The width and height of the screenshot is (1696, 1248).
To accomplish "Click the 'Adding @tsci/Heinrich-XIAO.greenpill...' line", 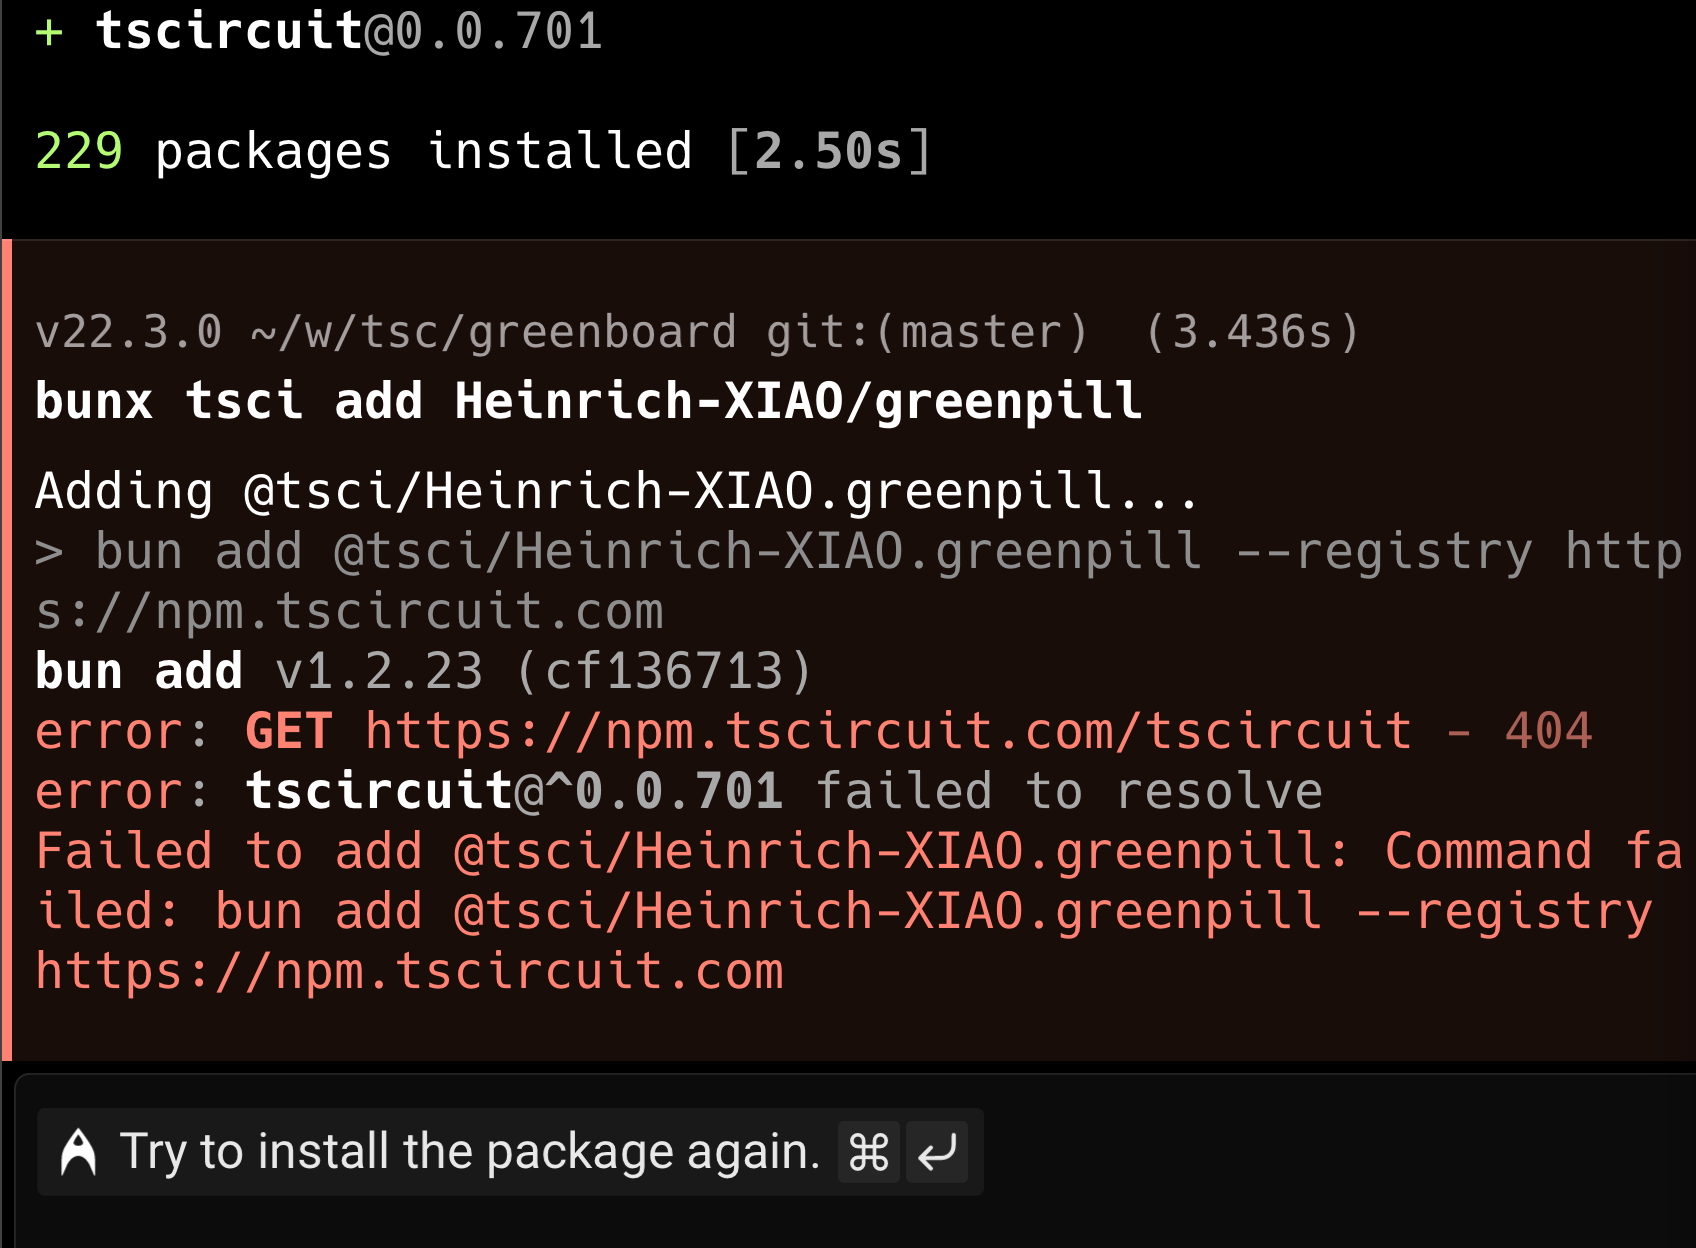I will click(x=615, y=491).
